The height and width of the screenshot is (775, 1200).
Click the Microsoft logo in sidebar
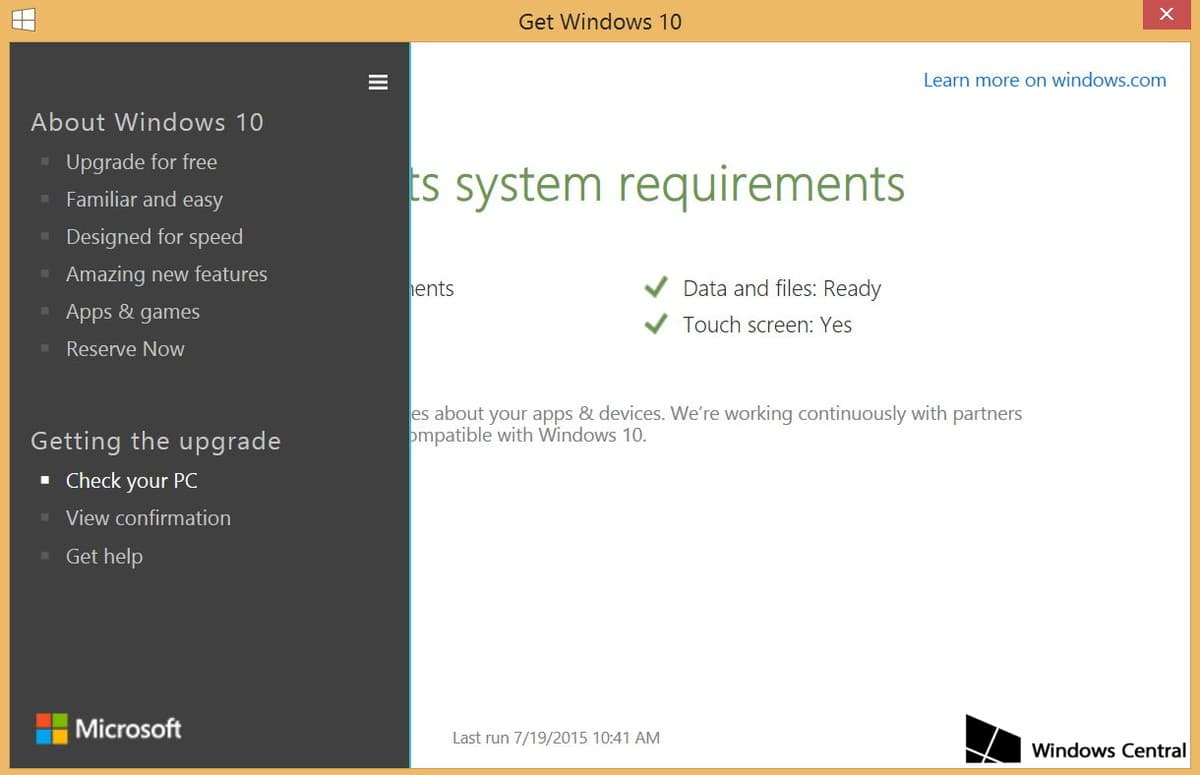(109, 728)
